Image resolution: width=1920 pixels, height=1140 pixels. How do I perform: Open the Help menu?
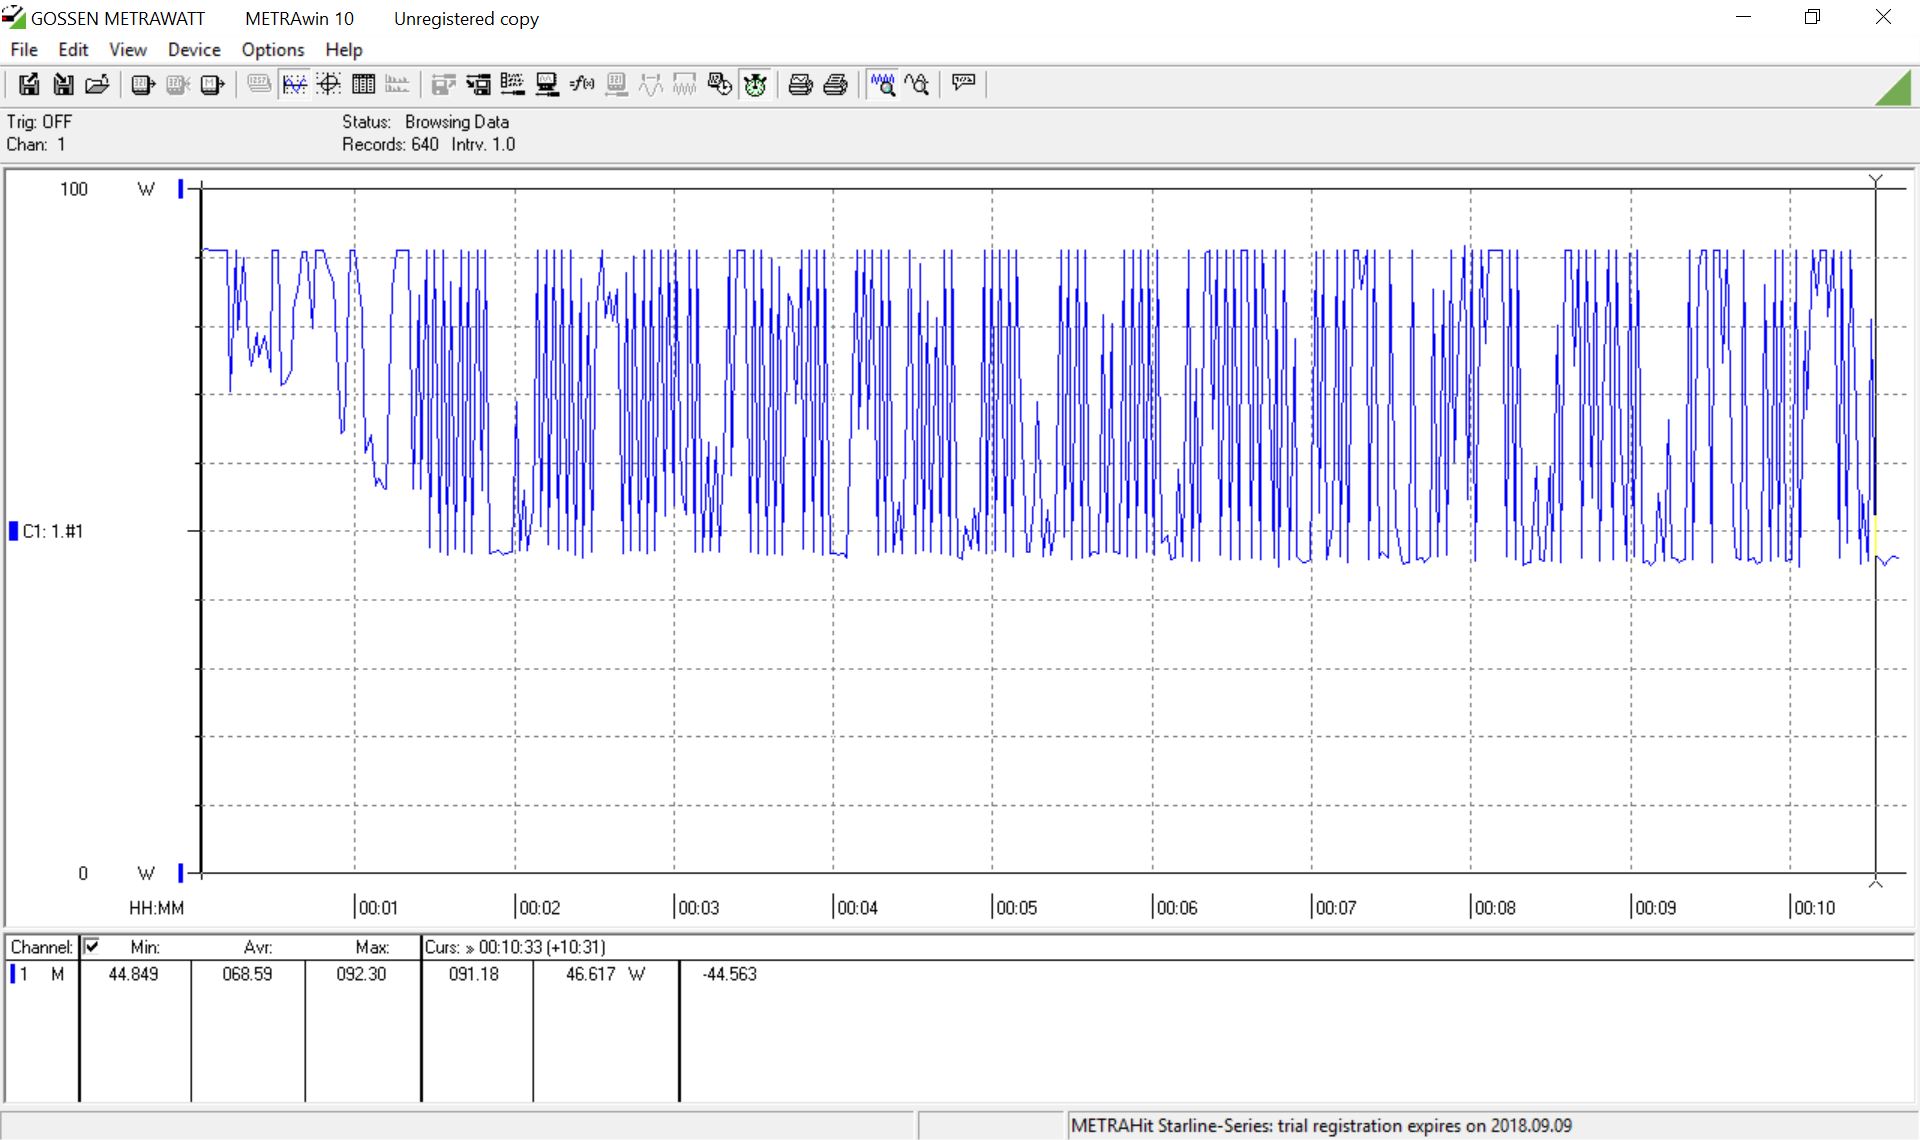tap(343, 49)
